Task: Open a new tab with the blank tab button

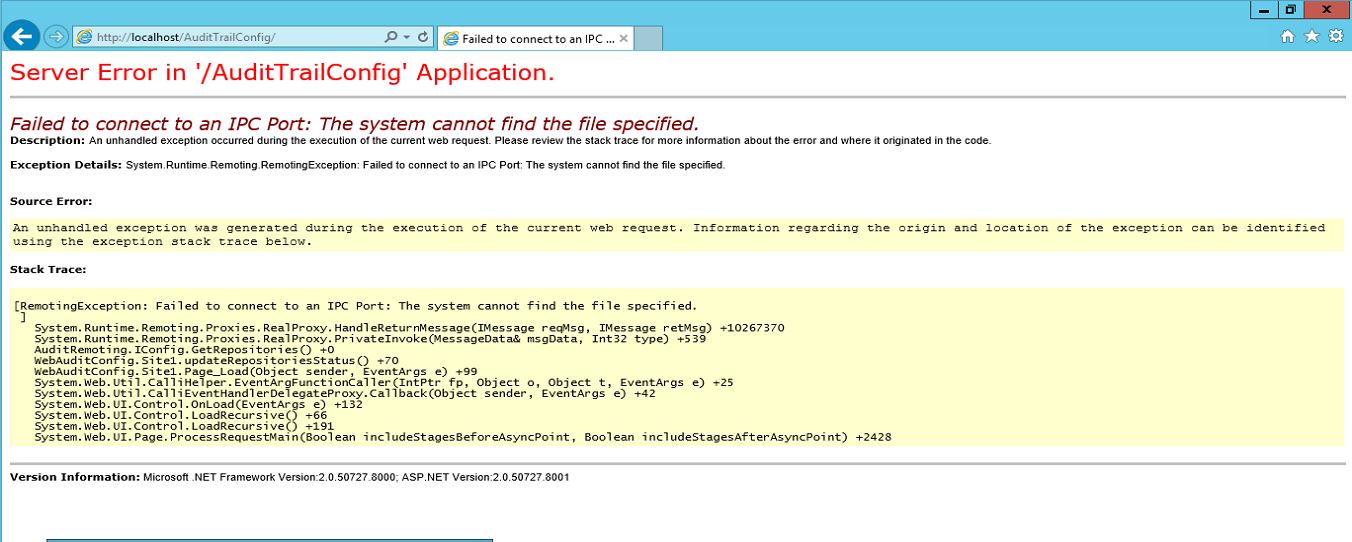Action: pyautogui.click(x=649, y=39)
